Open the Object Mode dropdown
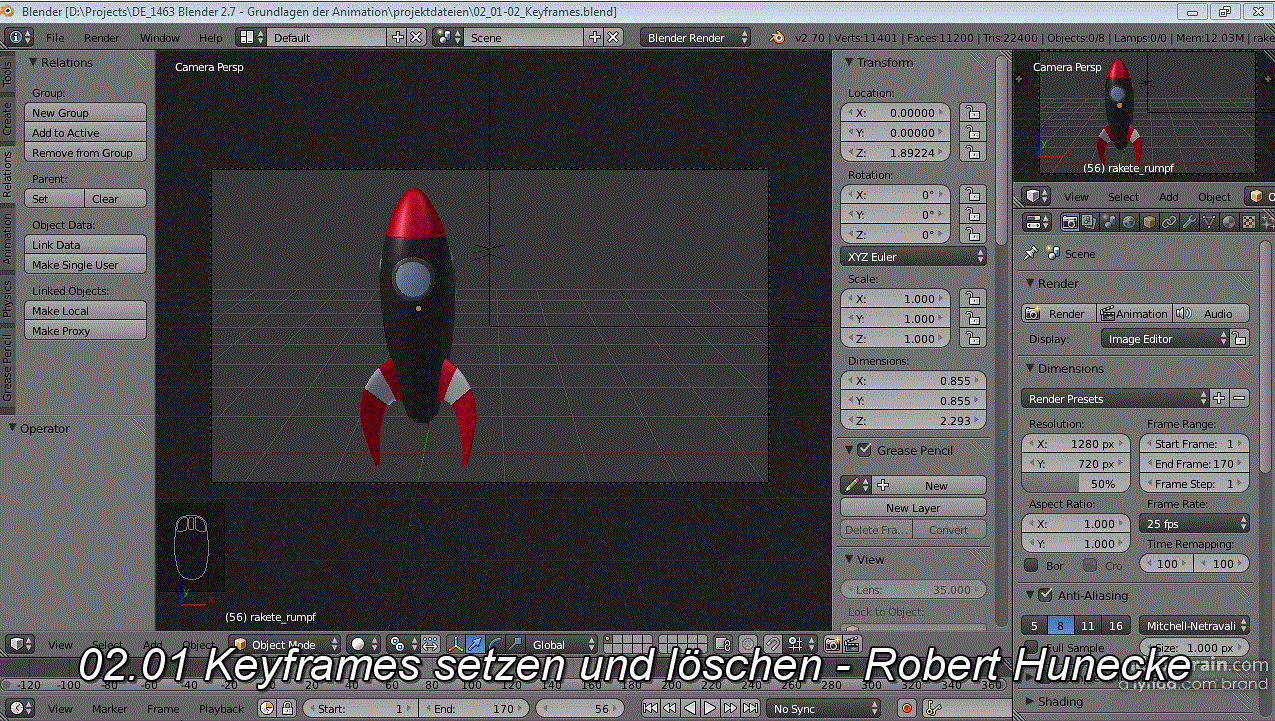 pos(285,644)
